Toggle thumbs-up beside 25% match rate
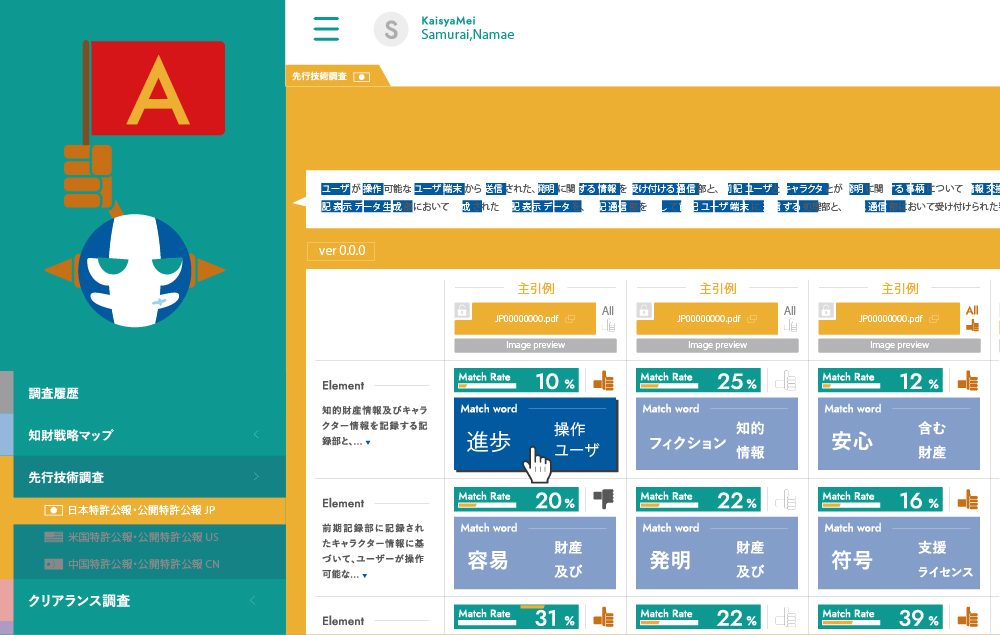1000x635 pixels. coord(785,381)
